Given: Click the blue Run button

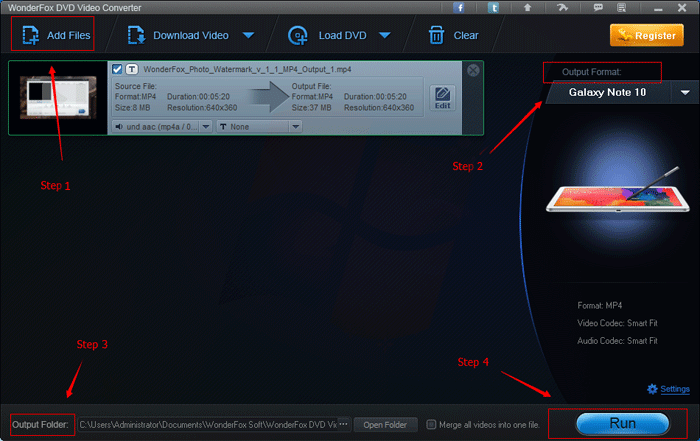Looking at the screenshot, I should click(x=622, y=424).
